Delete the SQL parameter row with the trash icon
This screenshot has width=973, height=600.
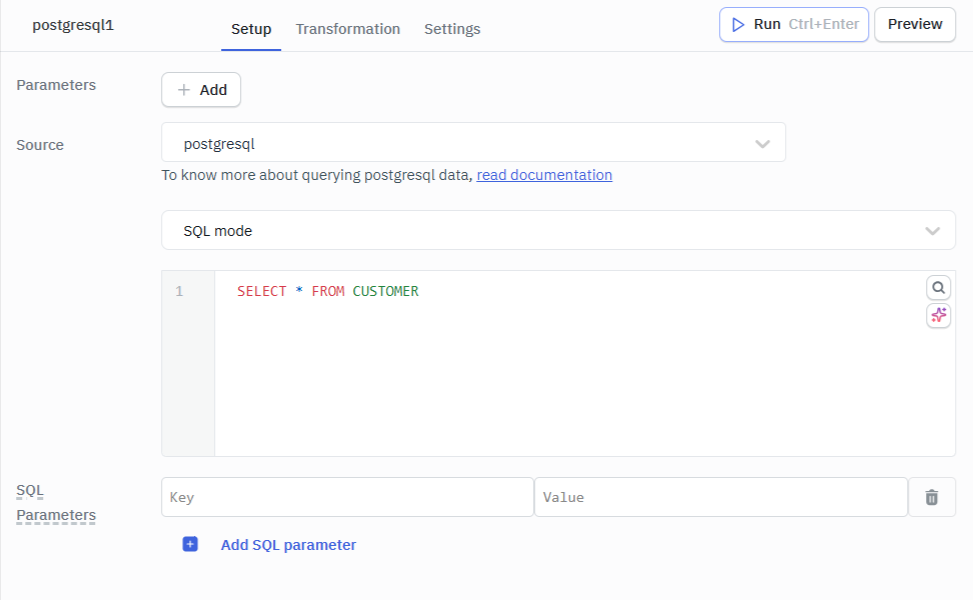(x=932, y=497)
